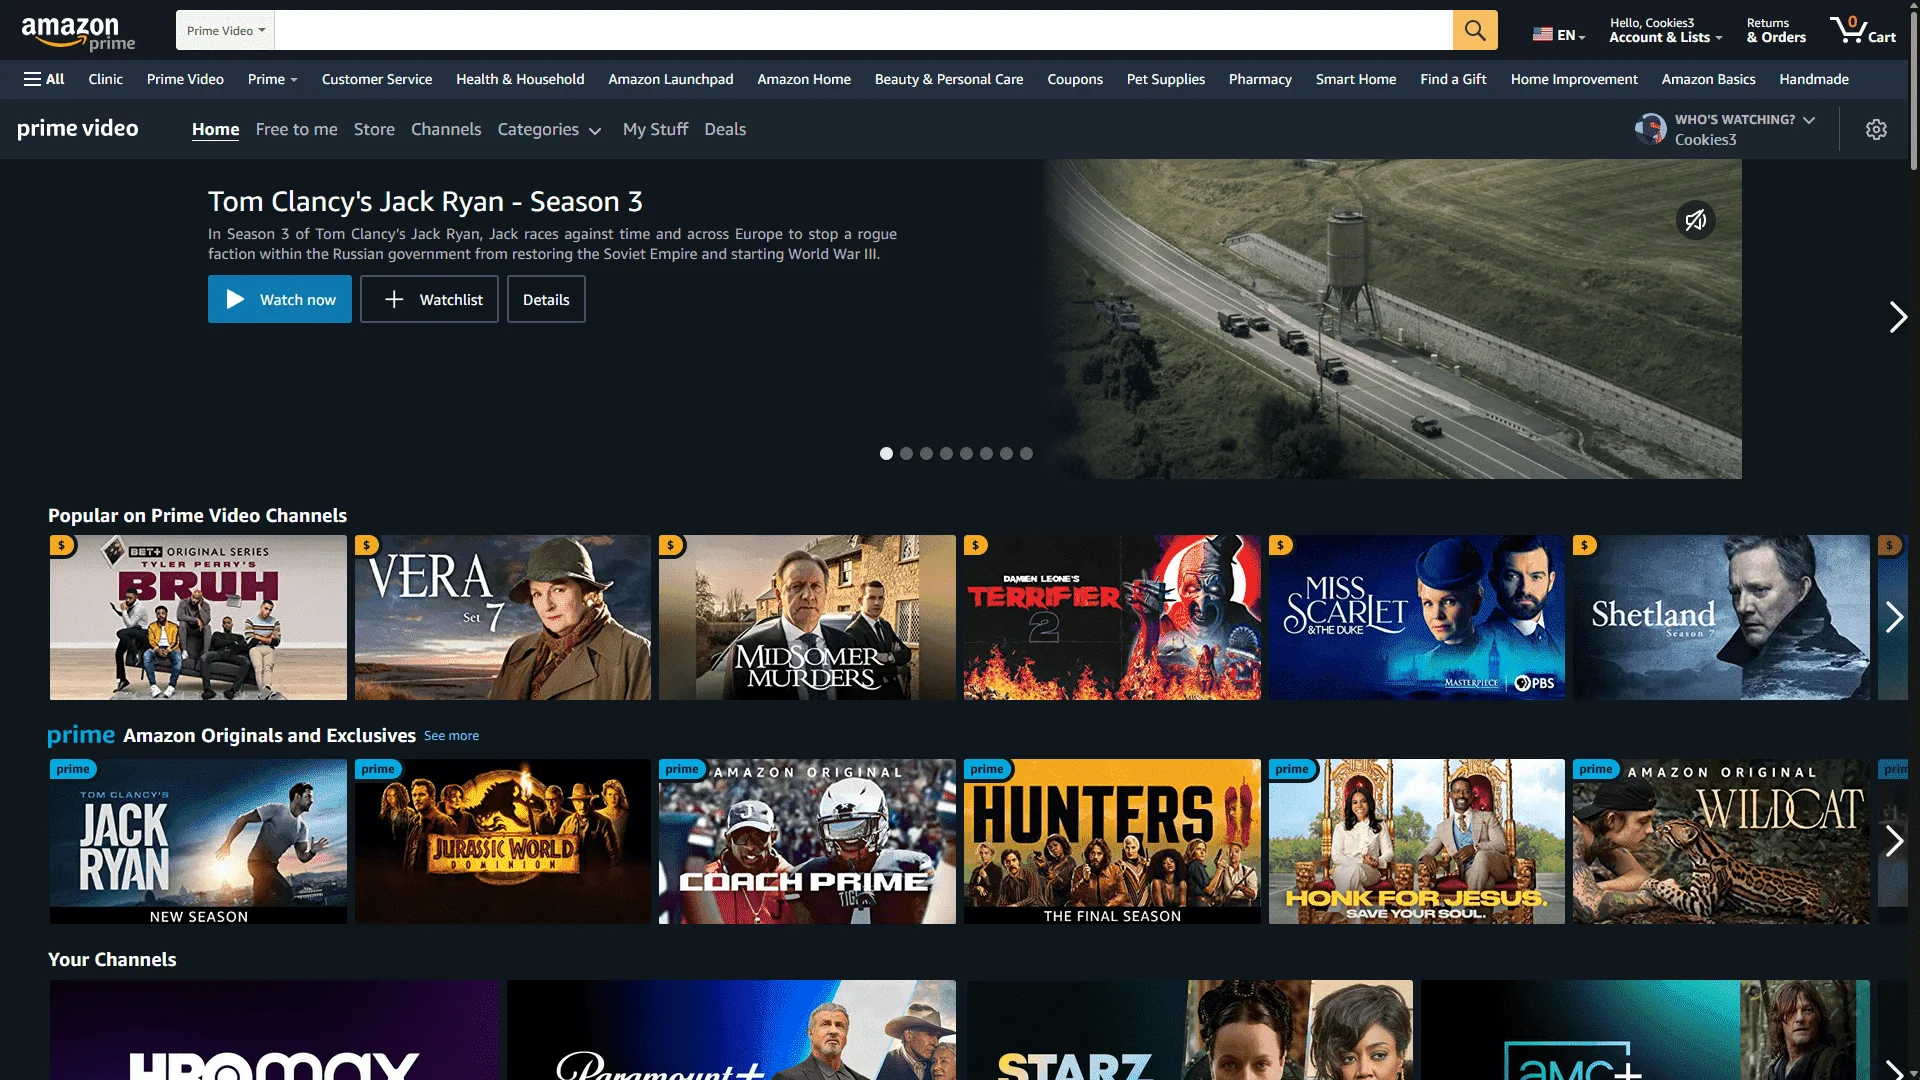Screen dimensions: 1920x1080
Task: Click into the search input field
Action: (x=864, y=30)
